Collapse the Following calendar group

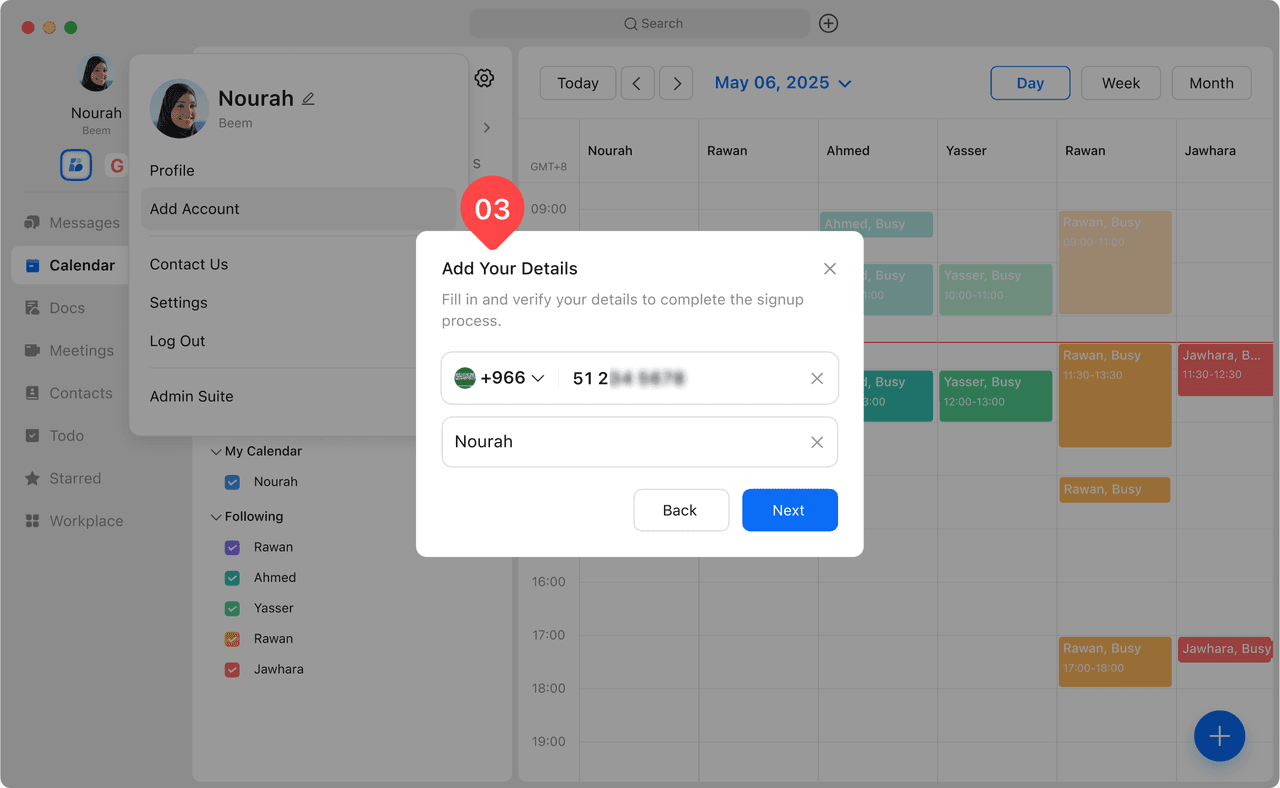[x=216, y=517]
